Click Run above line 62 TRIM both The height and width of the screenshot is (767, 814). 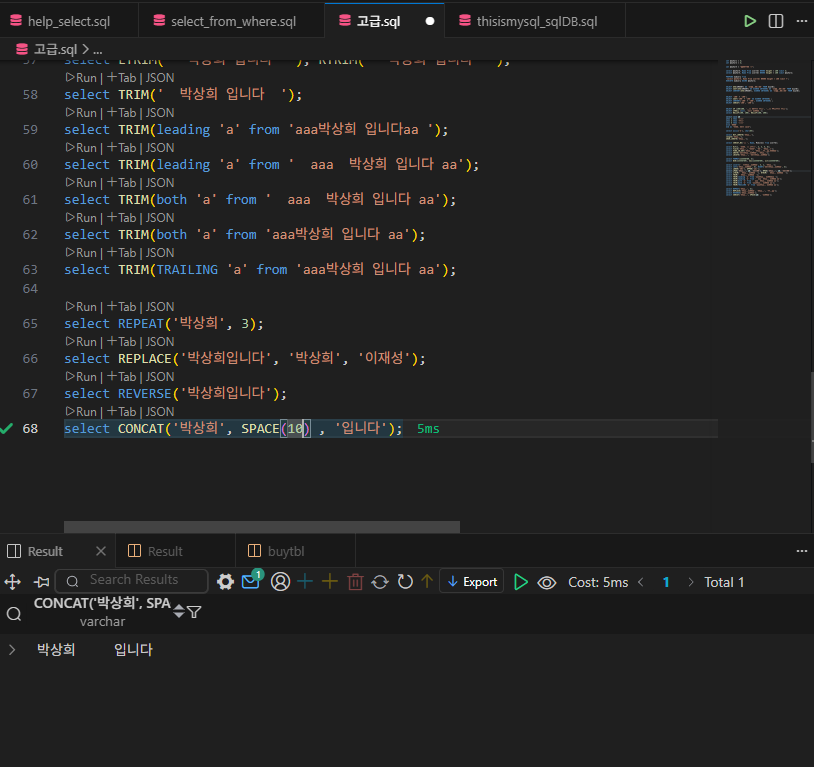click(x=81, y=218)
